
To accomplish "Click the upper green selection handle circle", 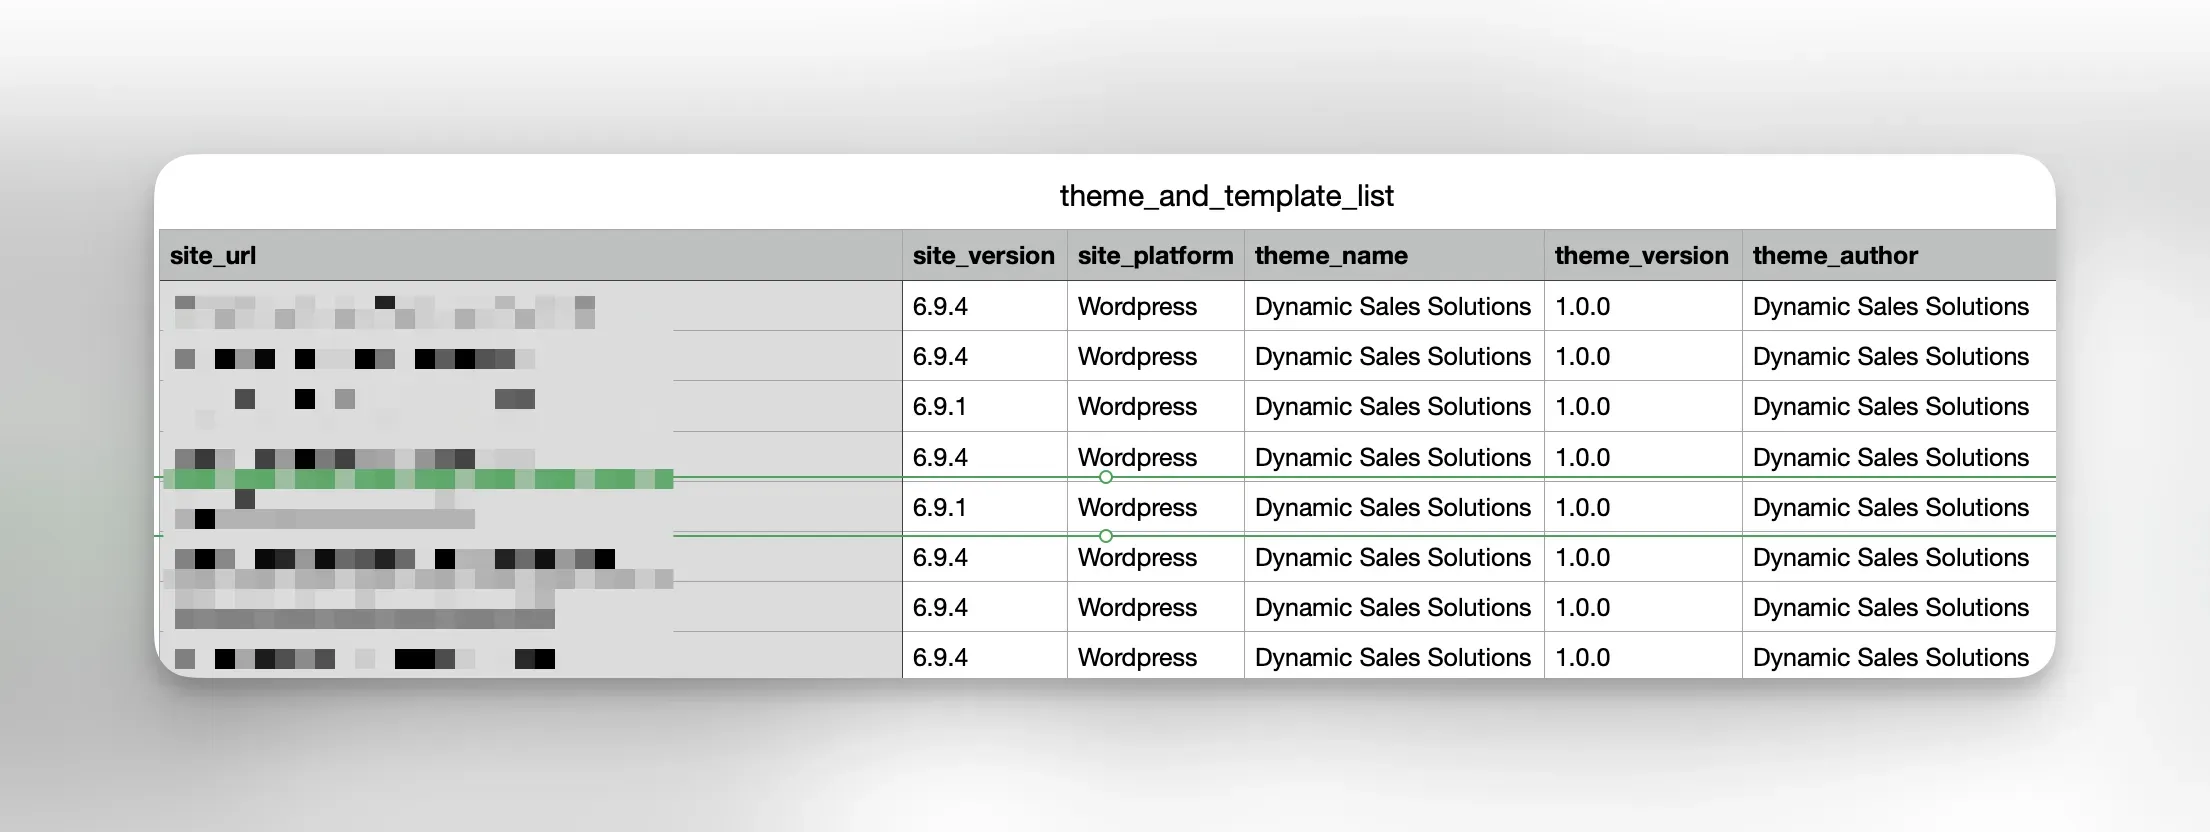I will 1105,478.
